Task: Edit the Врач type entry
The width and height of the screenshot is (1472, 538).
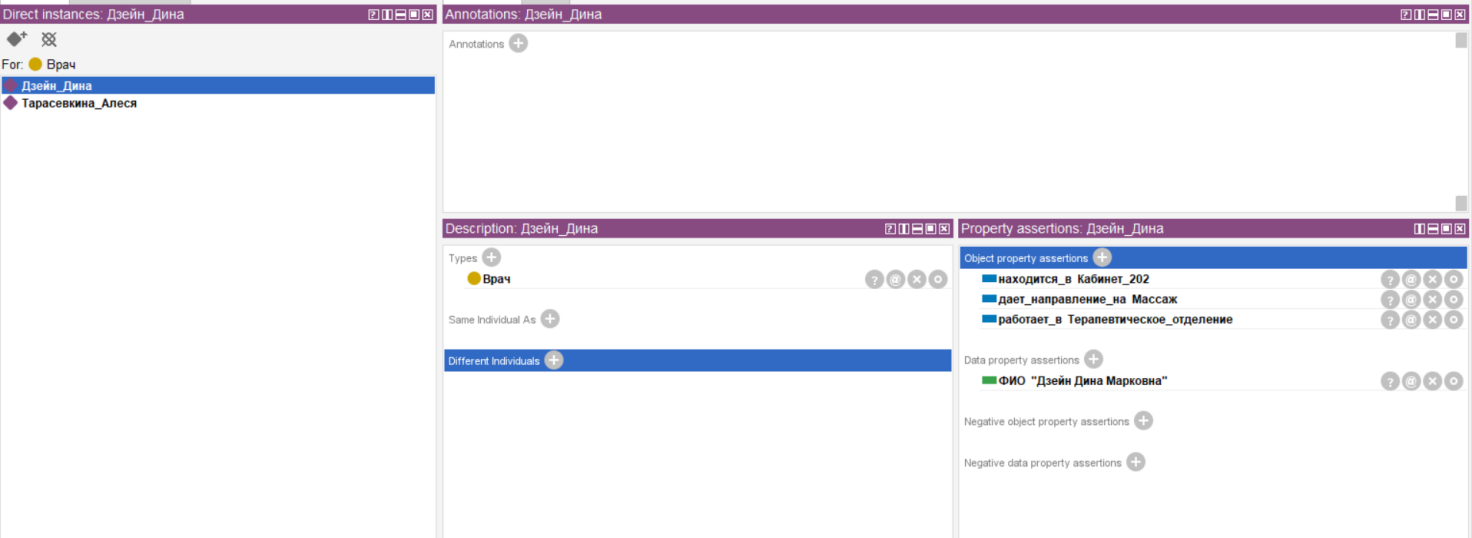Action: tap(937, 280)
